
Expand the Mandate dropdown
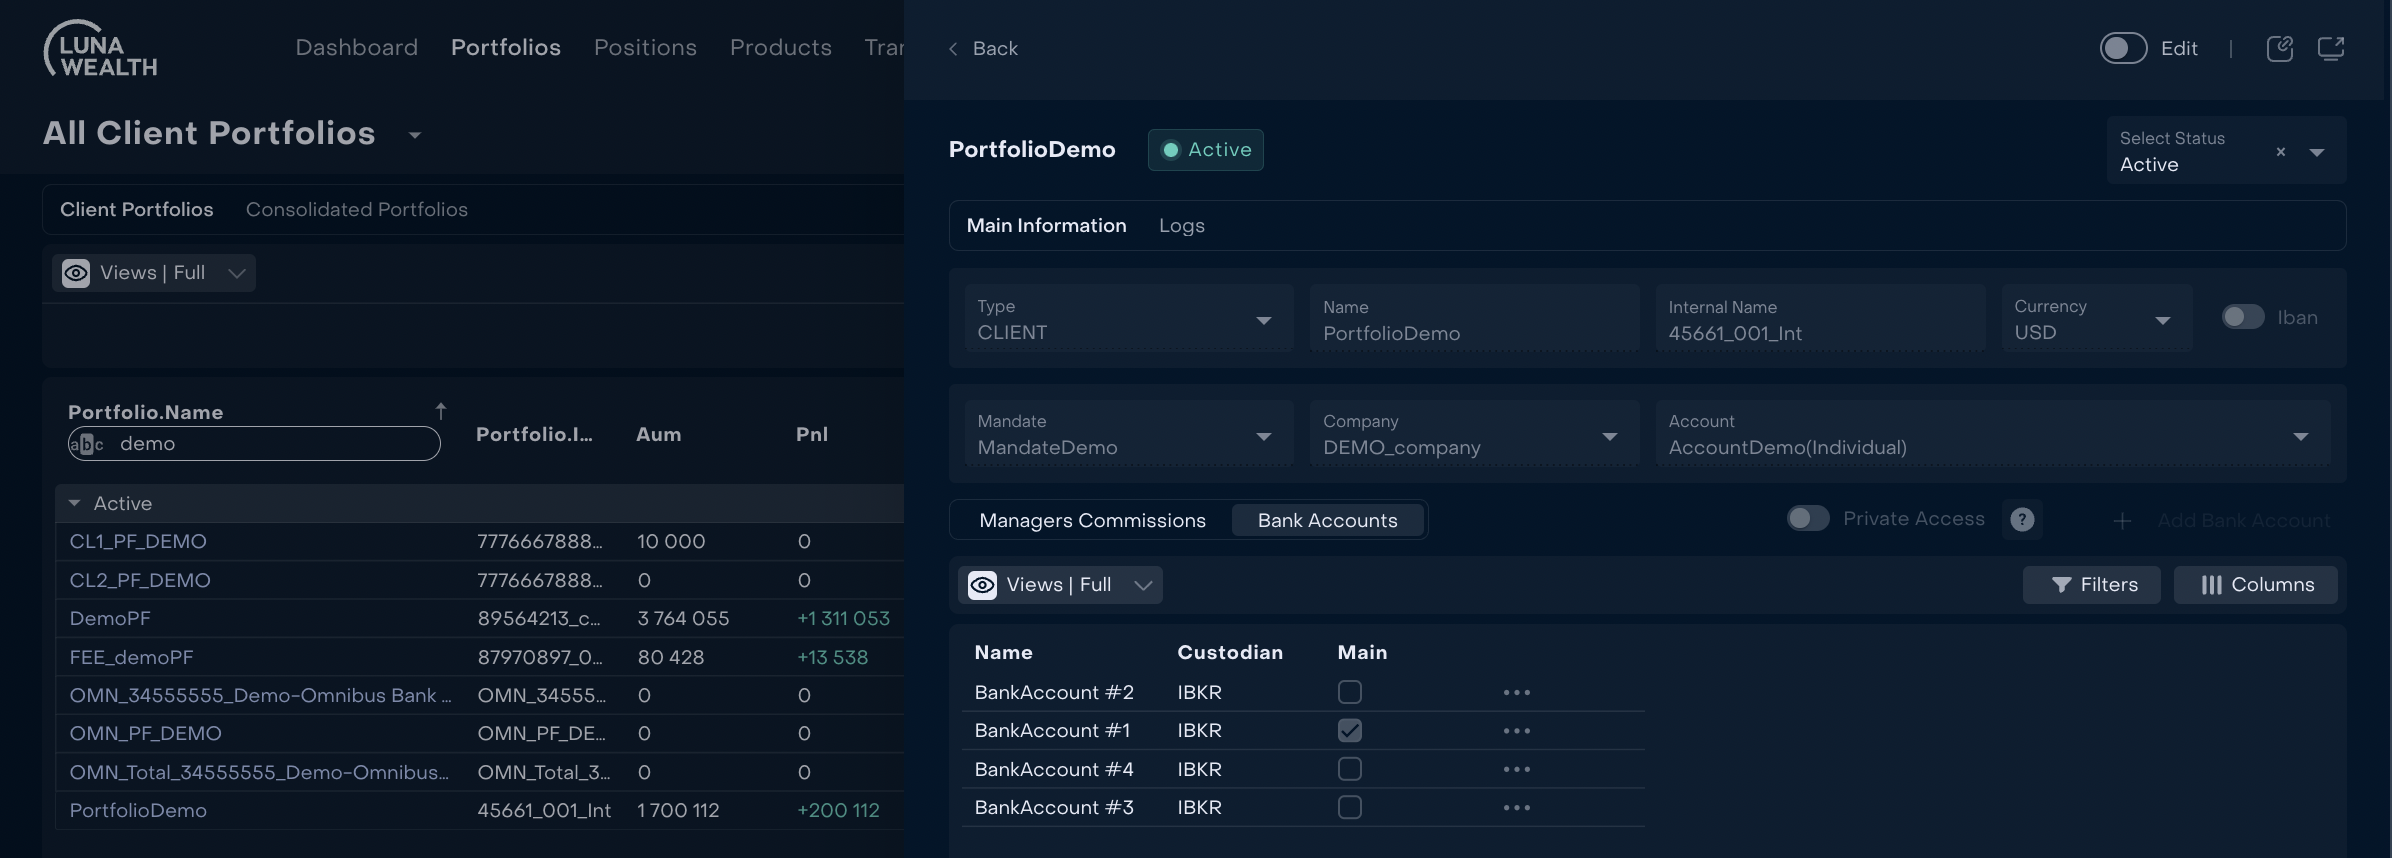[x=1263, y=436]
